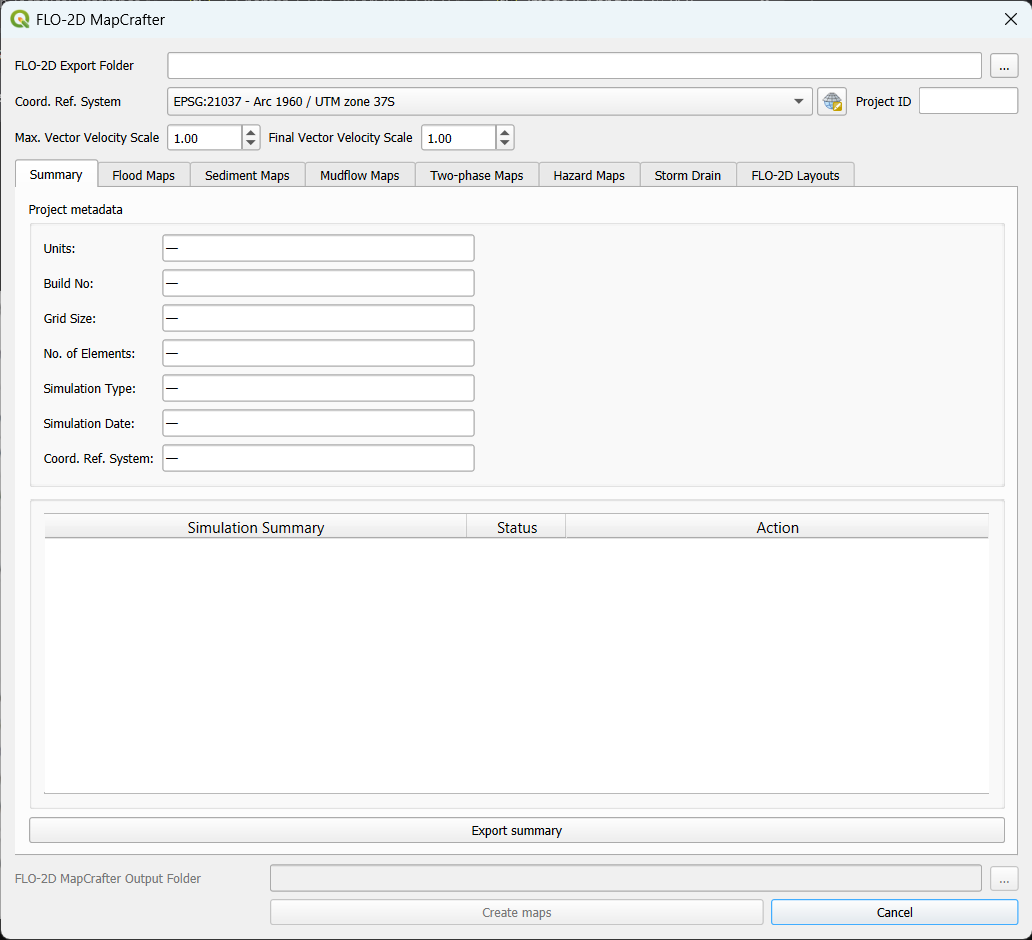Open the Coord. Ref. System dropdown
Screen dimensions: 1032x940
798,102
